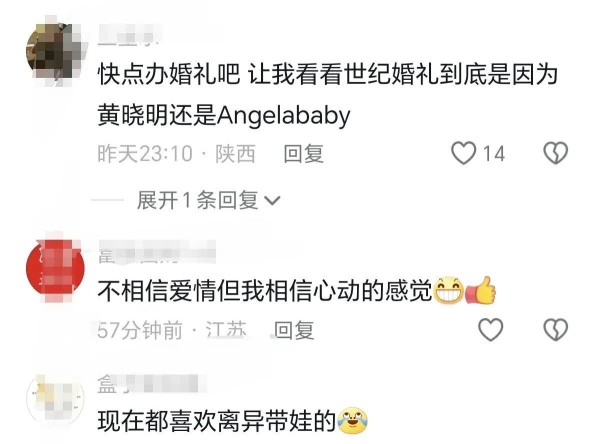Tap the laughing-crying emoji in third comment
This screenshot has height=444, width=600.
[x=352, y=421]
